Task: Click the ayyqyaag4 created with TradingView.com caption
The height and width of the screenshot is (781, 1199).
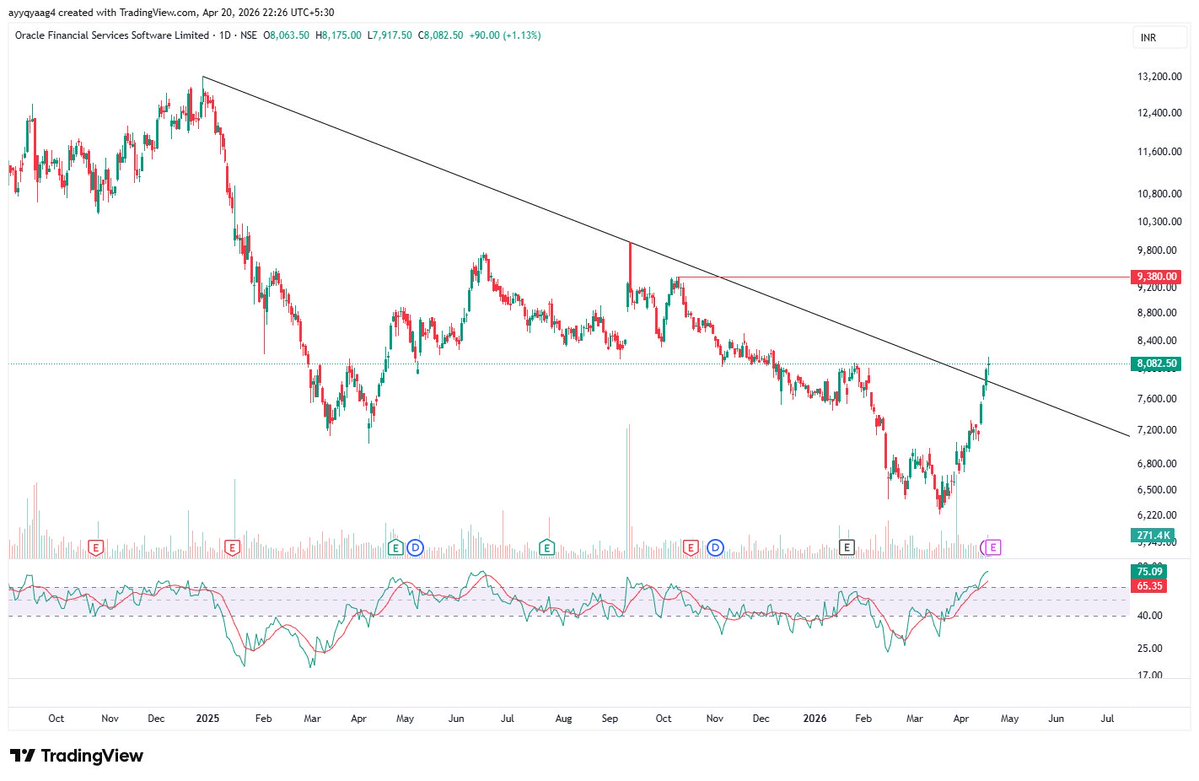Action: coord(171,12)
